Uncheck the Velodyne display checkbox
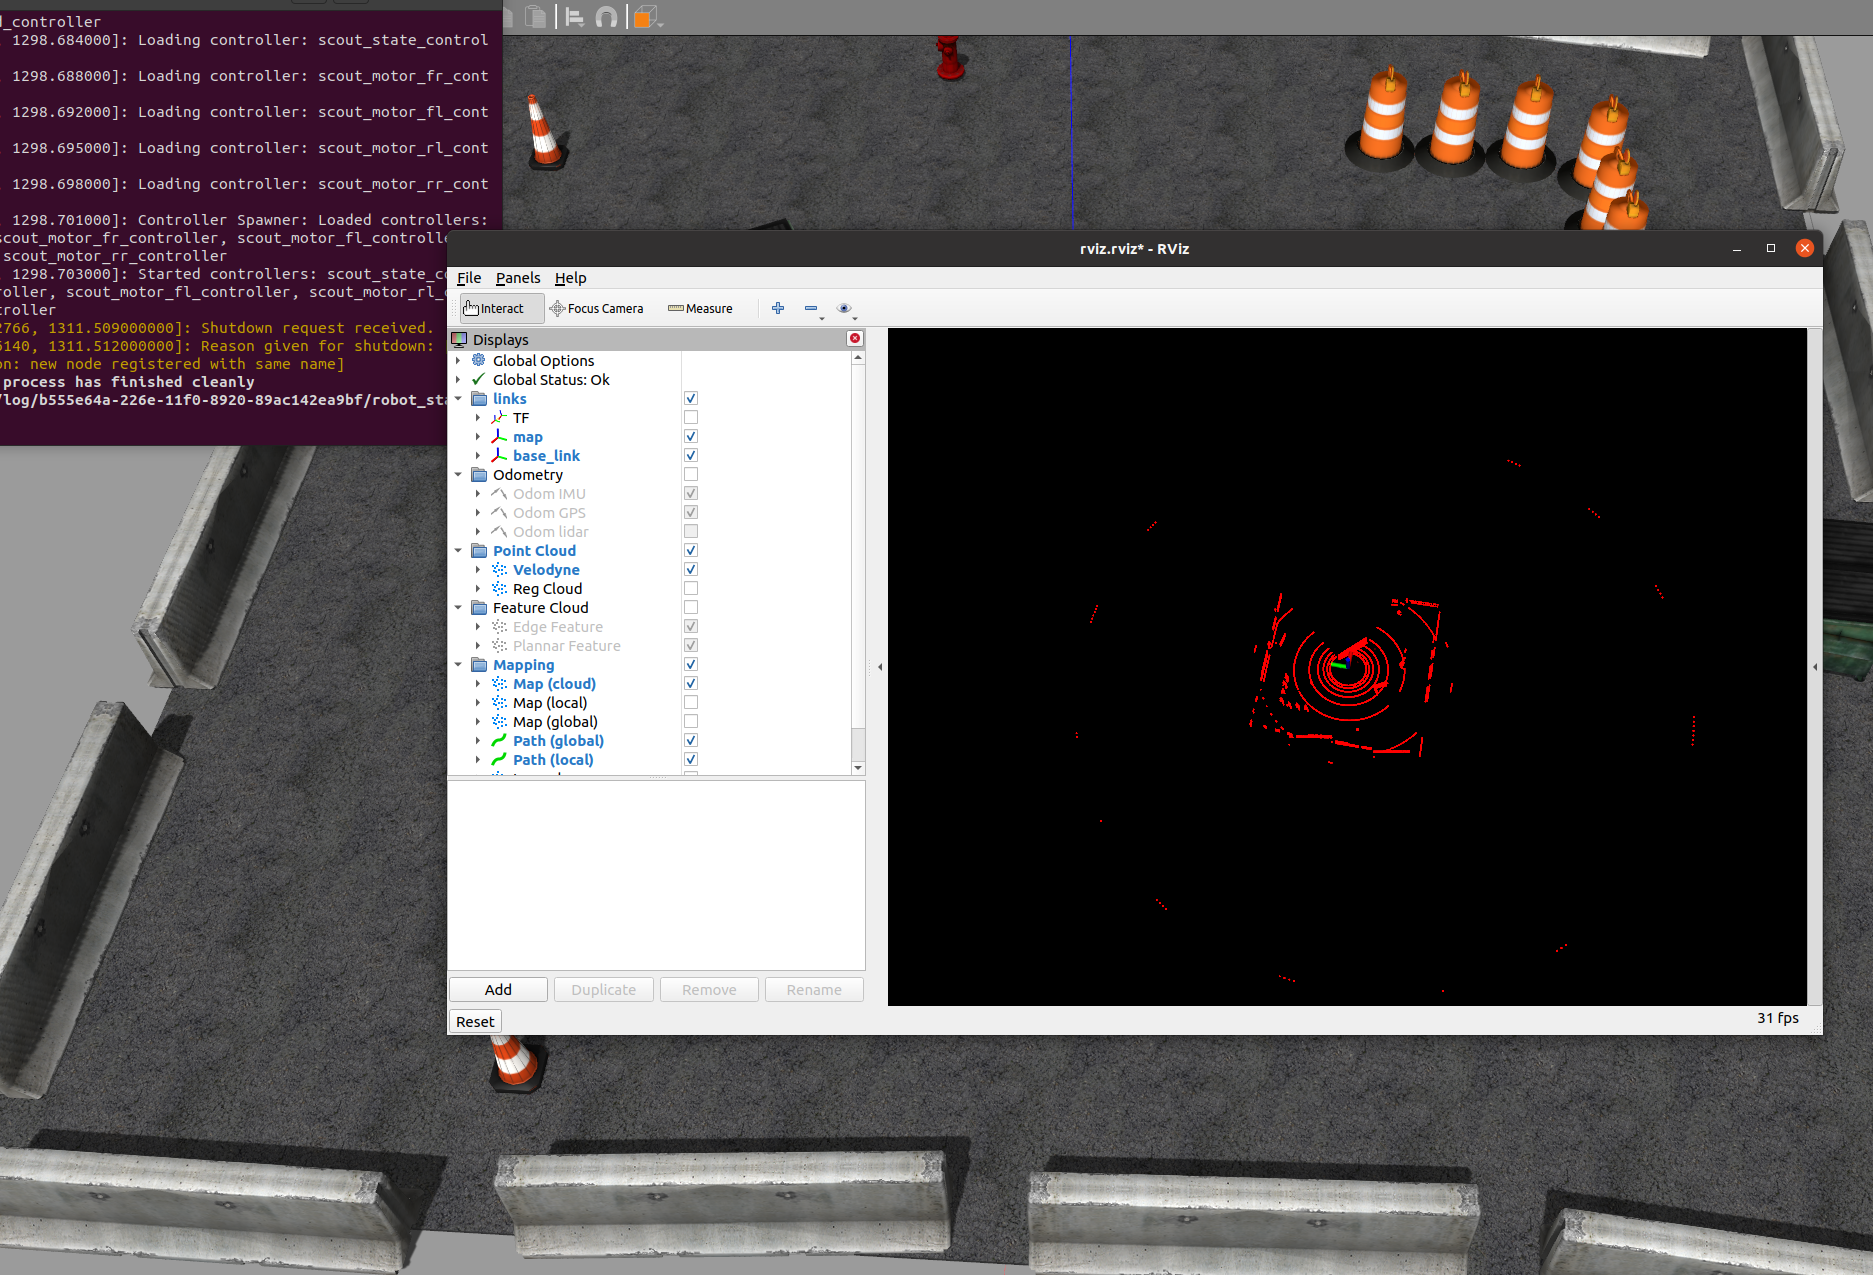 pos(691,569)
